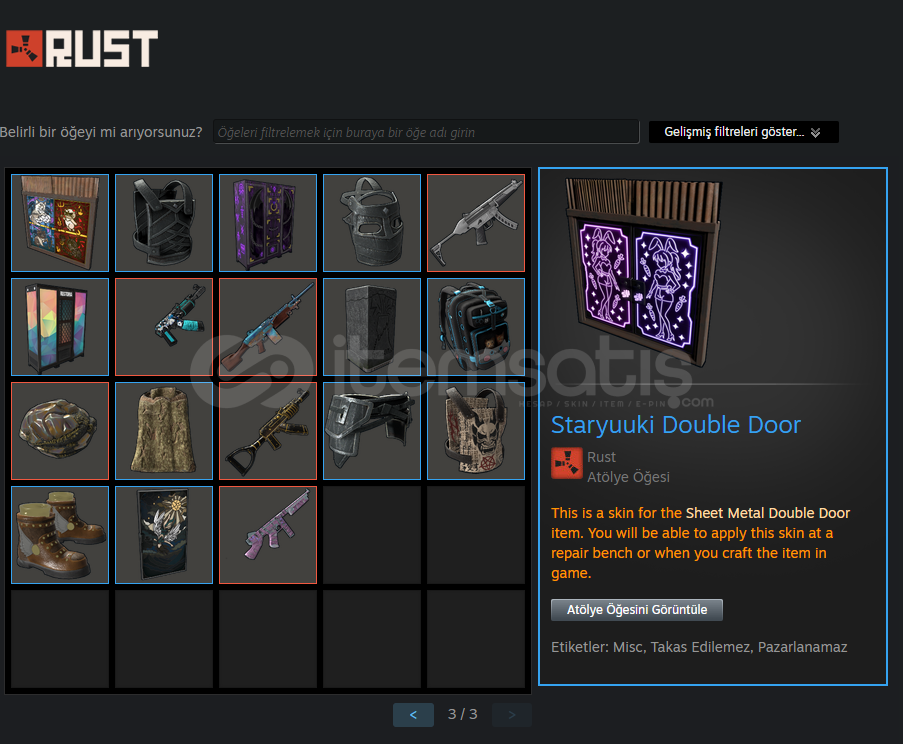Click the item name filter input field
Screen dimensions: 903x744
[x=426, y=132]
